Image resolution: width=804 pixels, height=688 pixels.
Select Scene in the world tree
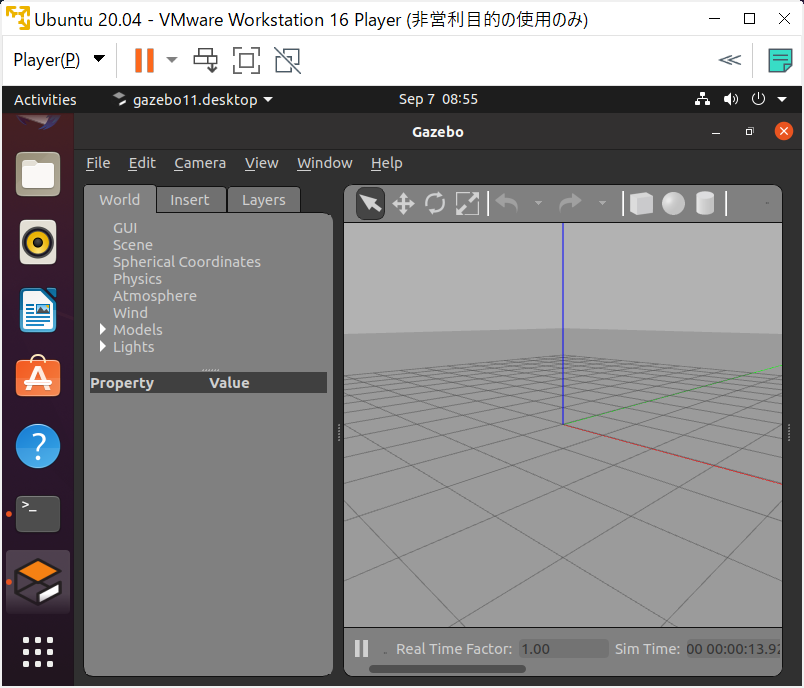pos(133,245)
